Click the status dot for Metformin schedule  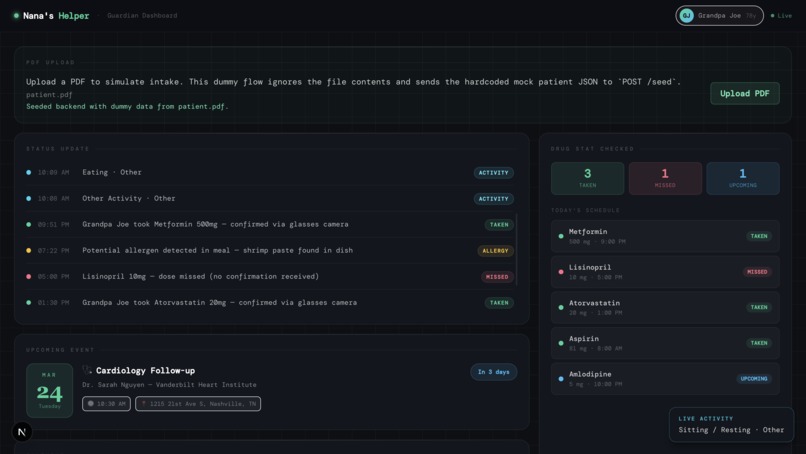[x=561, y=236]
